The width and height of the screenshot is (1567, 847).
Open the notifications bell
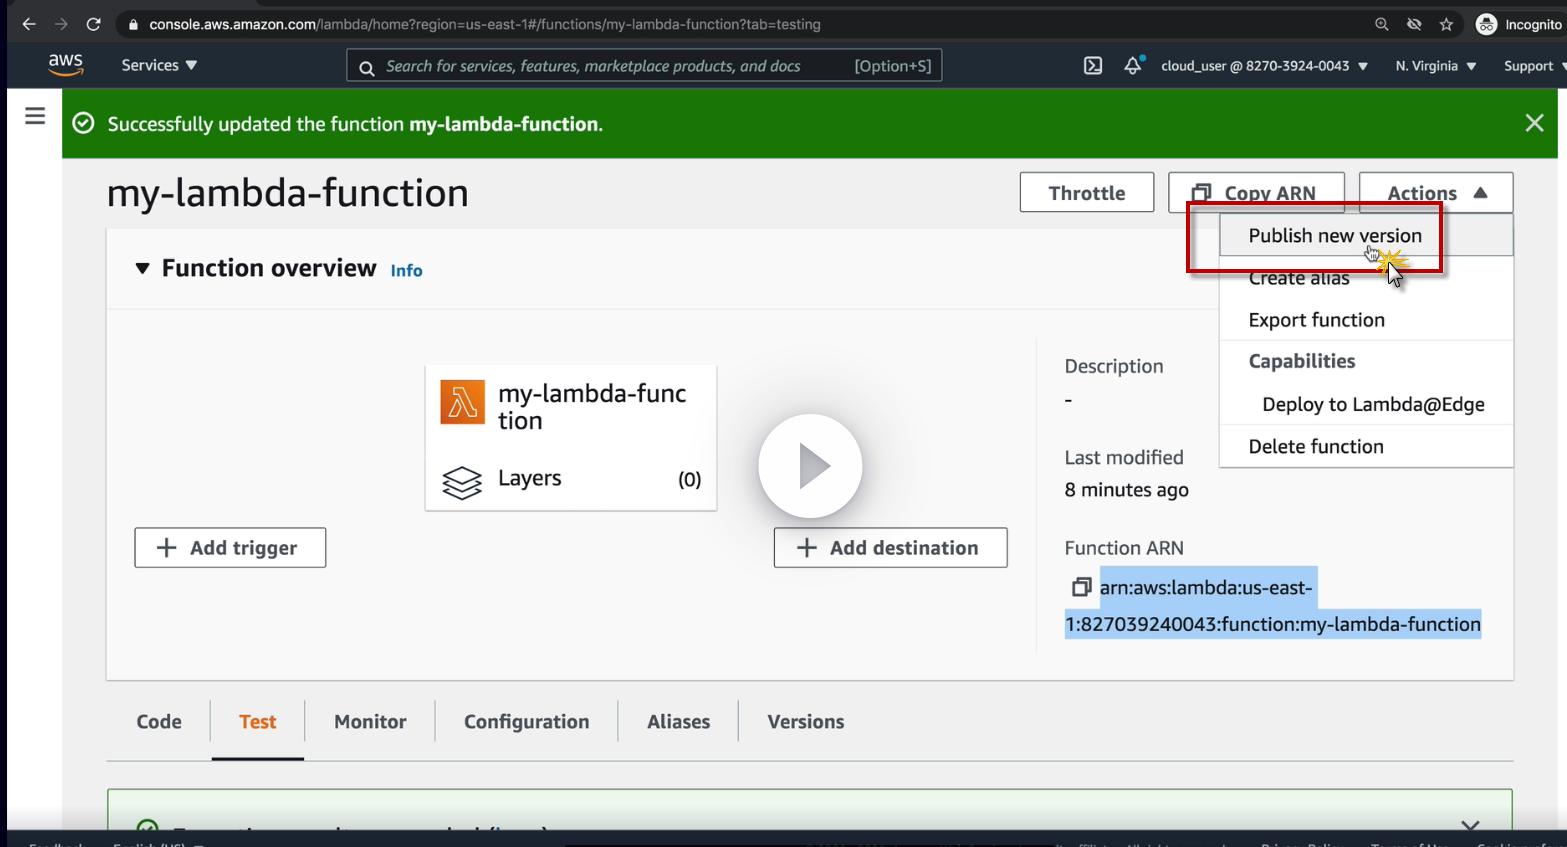click(x=1133, y=66)
